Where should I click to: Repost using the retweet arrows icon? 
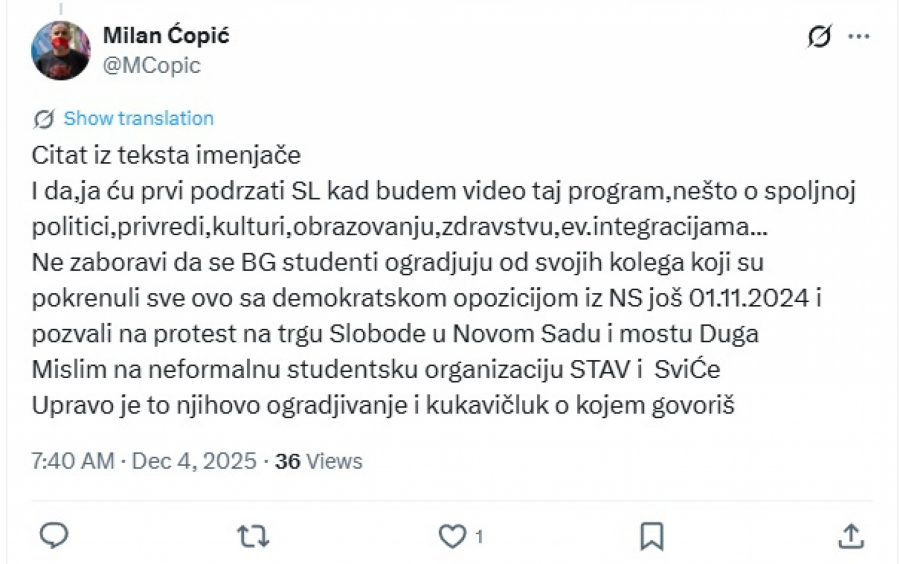(x=252, y=536)
